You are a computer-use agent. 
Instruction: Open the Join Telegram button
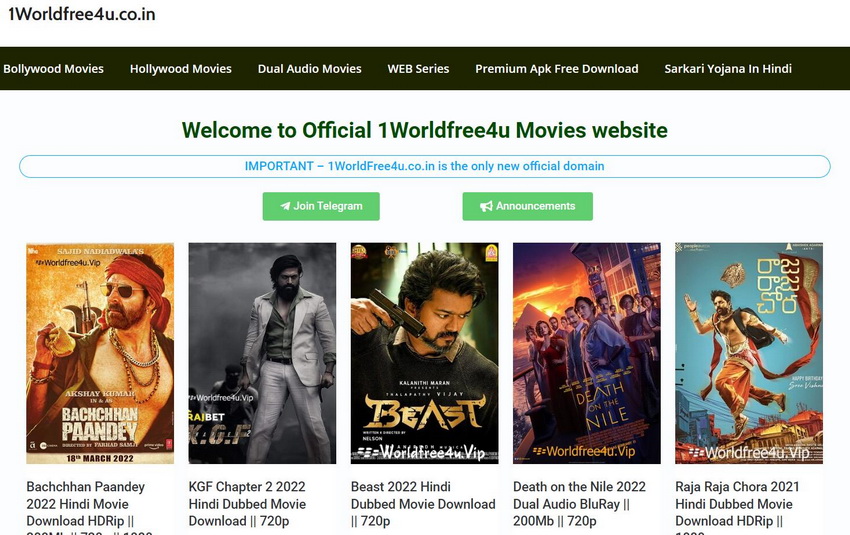click(321, 206)
